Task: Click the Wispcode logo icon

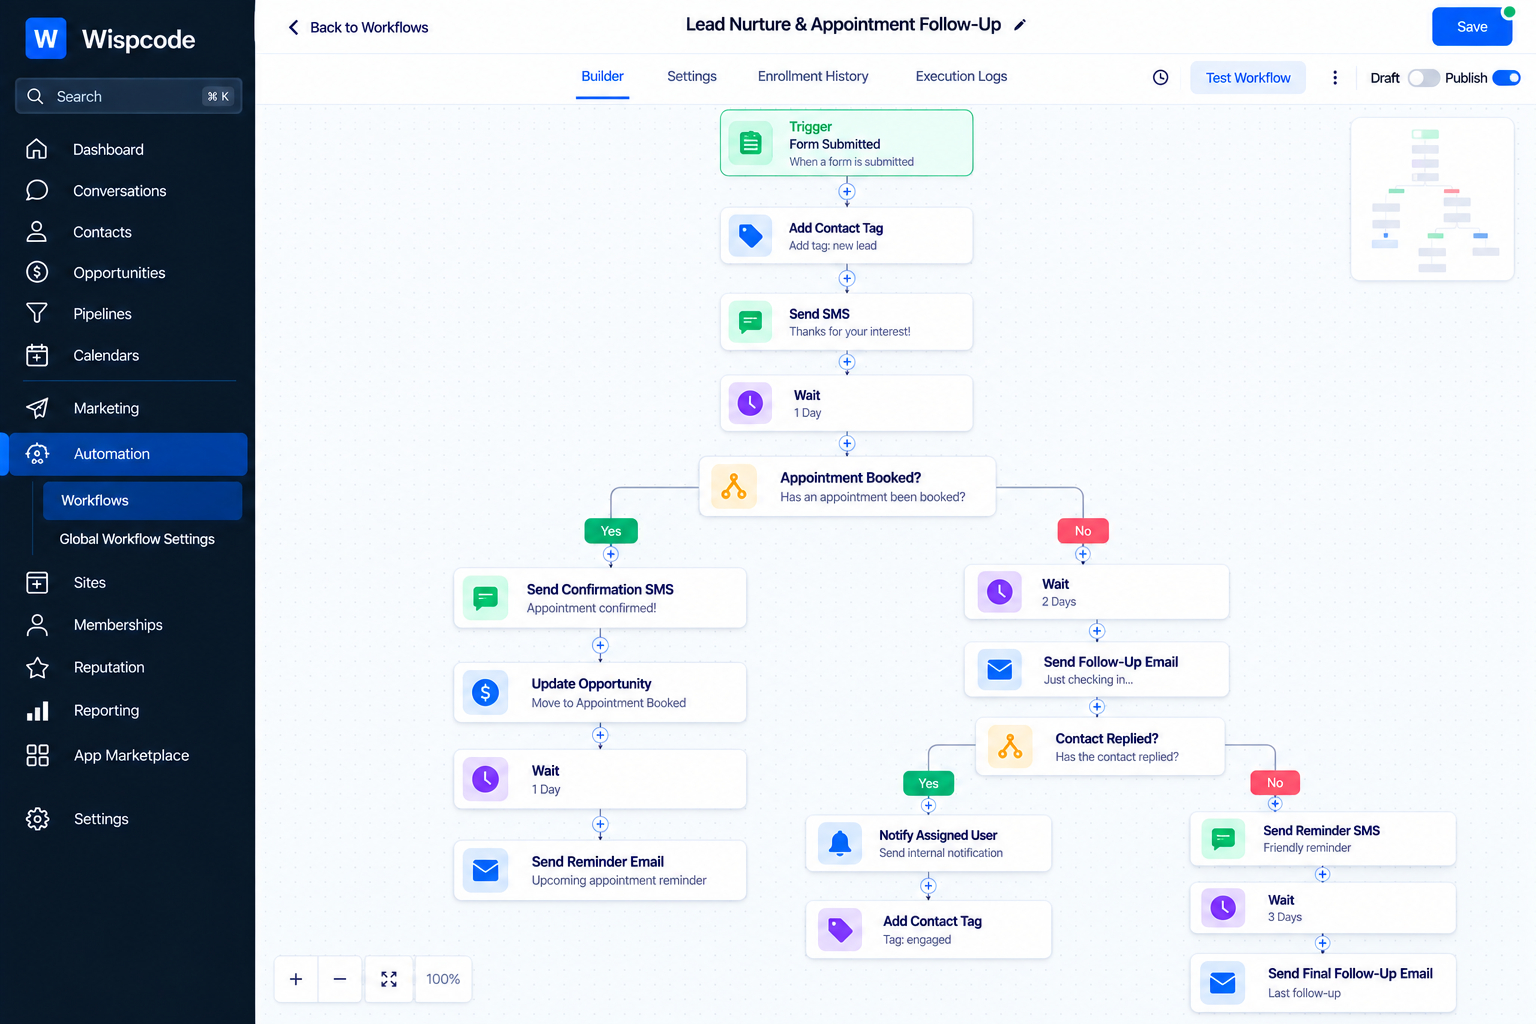Action: tap(46, 39)
